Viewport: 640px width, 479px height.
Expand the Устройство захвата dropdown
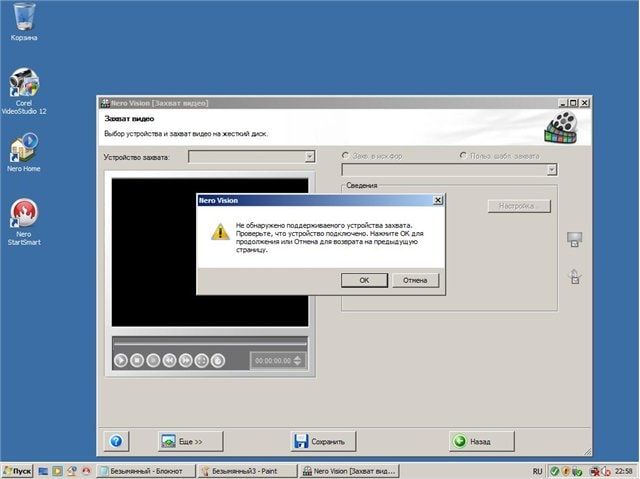pos(310,157)
